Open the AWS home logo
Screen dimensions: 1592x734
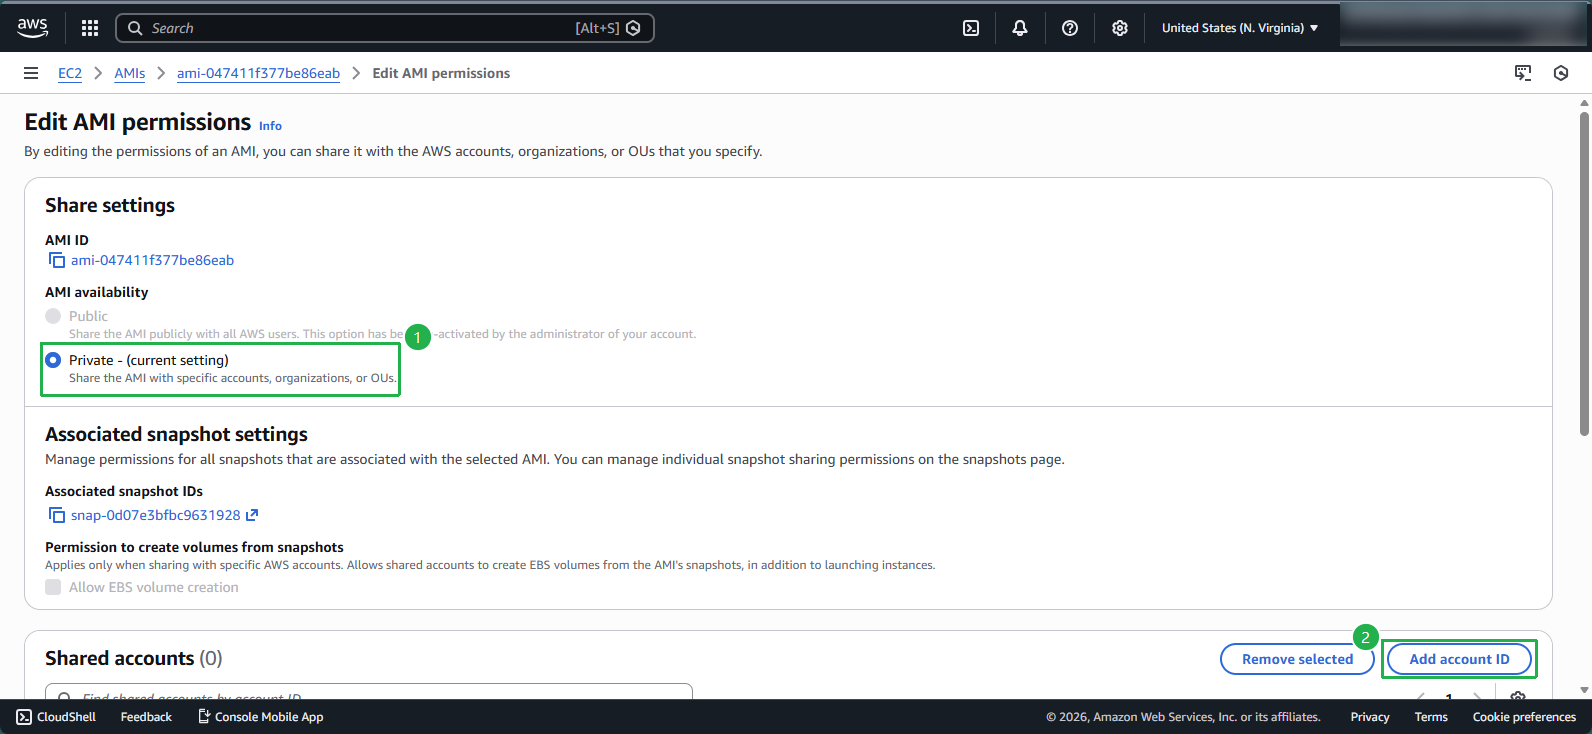pos(32,28)
